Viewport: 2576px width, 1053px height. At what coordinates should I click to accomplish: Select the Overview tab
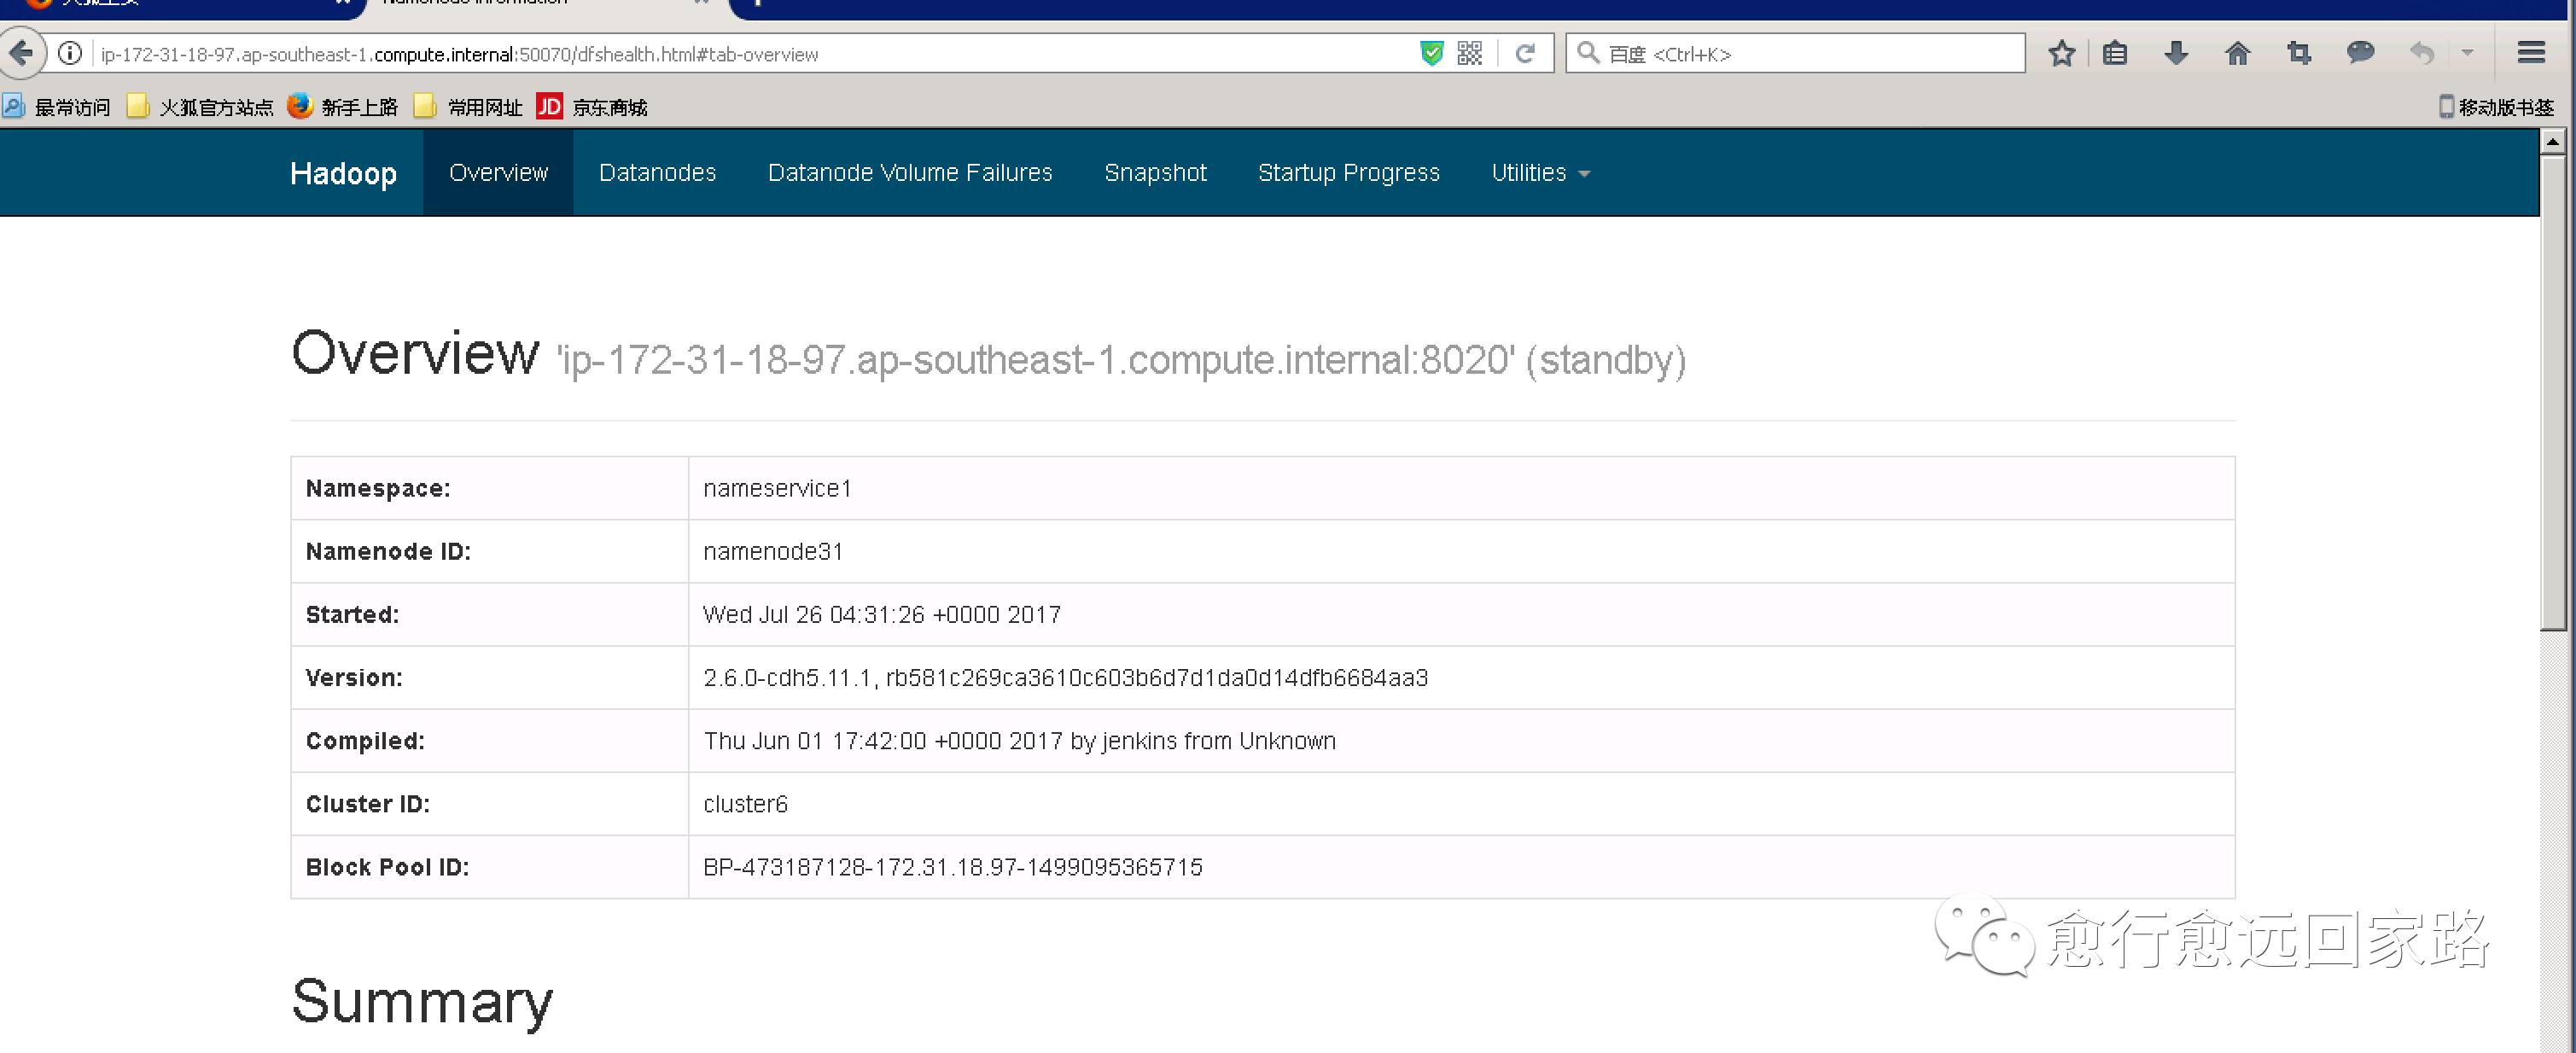click(x=499, y=173)
